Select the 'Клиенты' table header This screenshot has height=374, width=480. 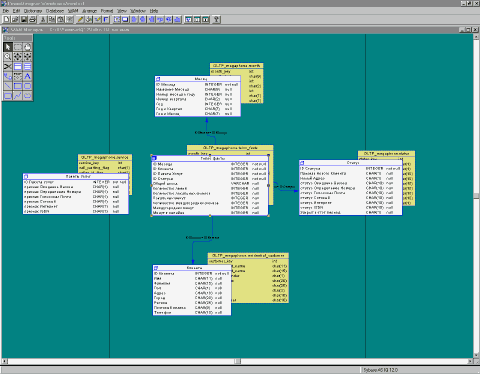pos(192,268)
